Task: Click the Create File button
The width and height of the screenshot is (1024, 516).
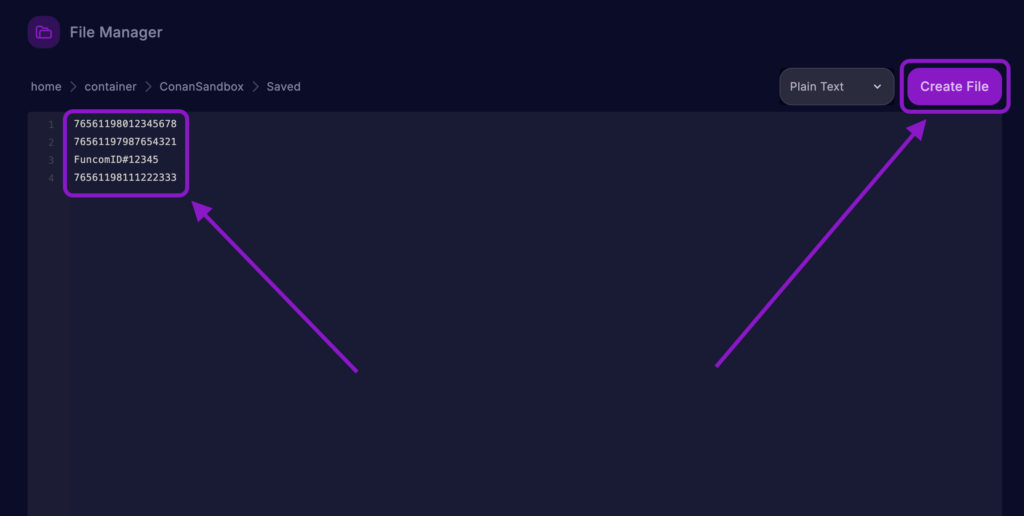Action: point(954,86)
